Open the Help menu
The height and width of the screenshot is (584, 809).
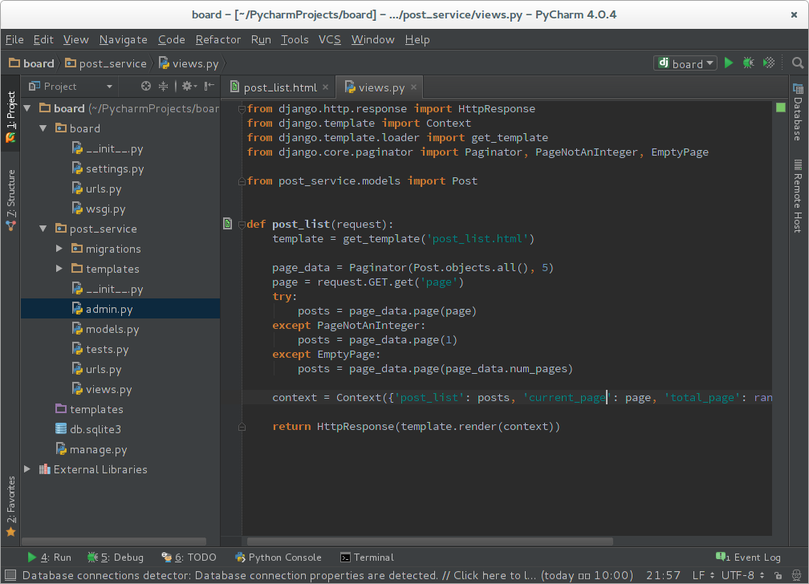tap(417, 39)
